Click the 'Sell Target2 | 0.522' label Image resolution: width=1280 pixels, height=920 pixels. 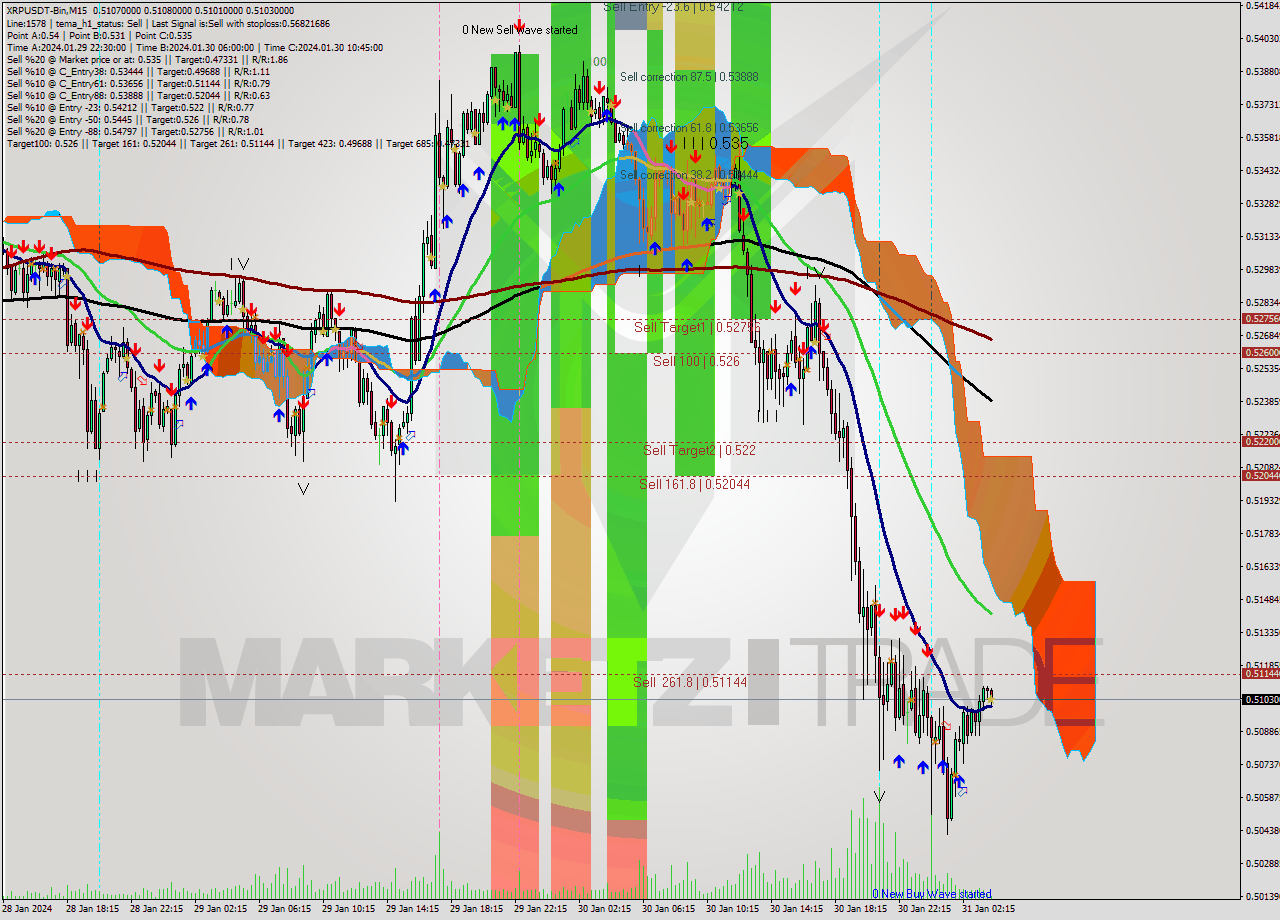pos(700,450)
